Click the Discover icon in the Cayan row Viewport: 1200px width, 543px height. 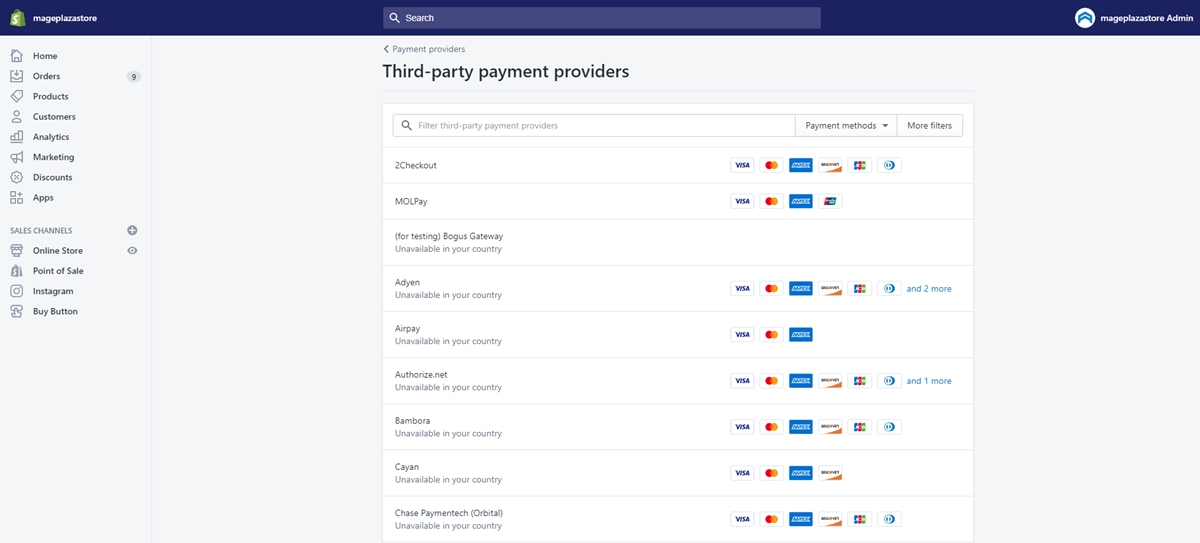point(830,473)
